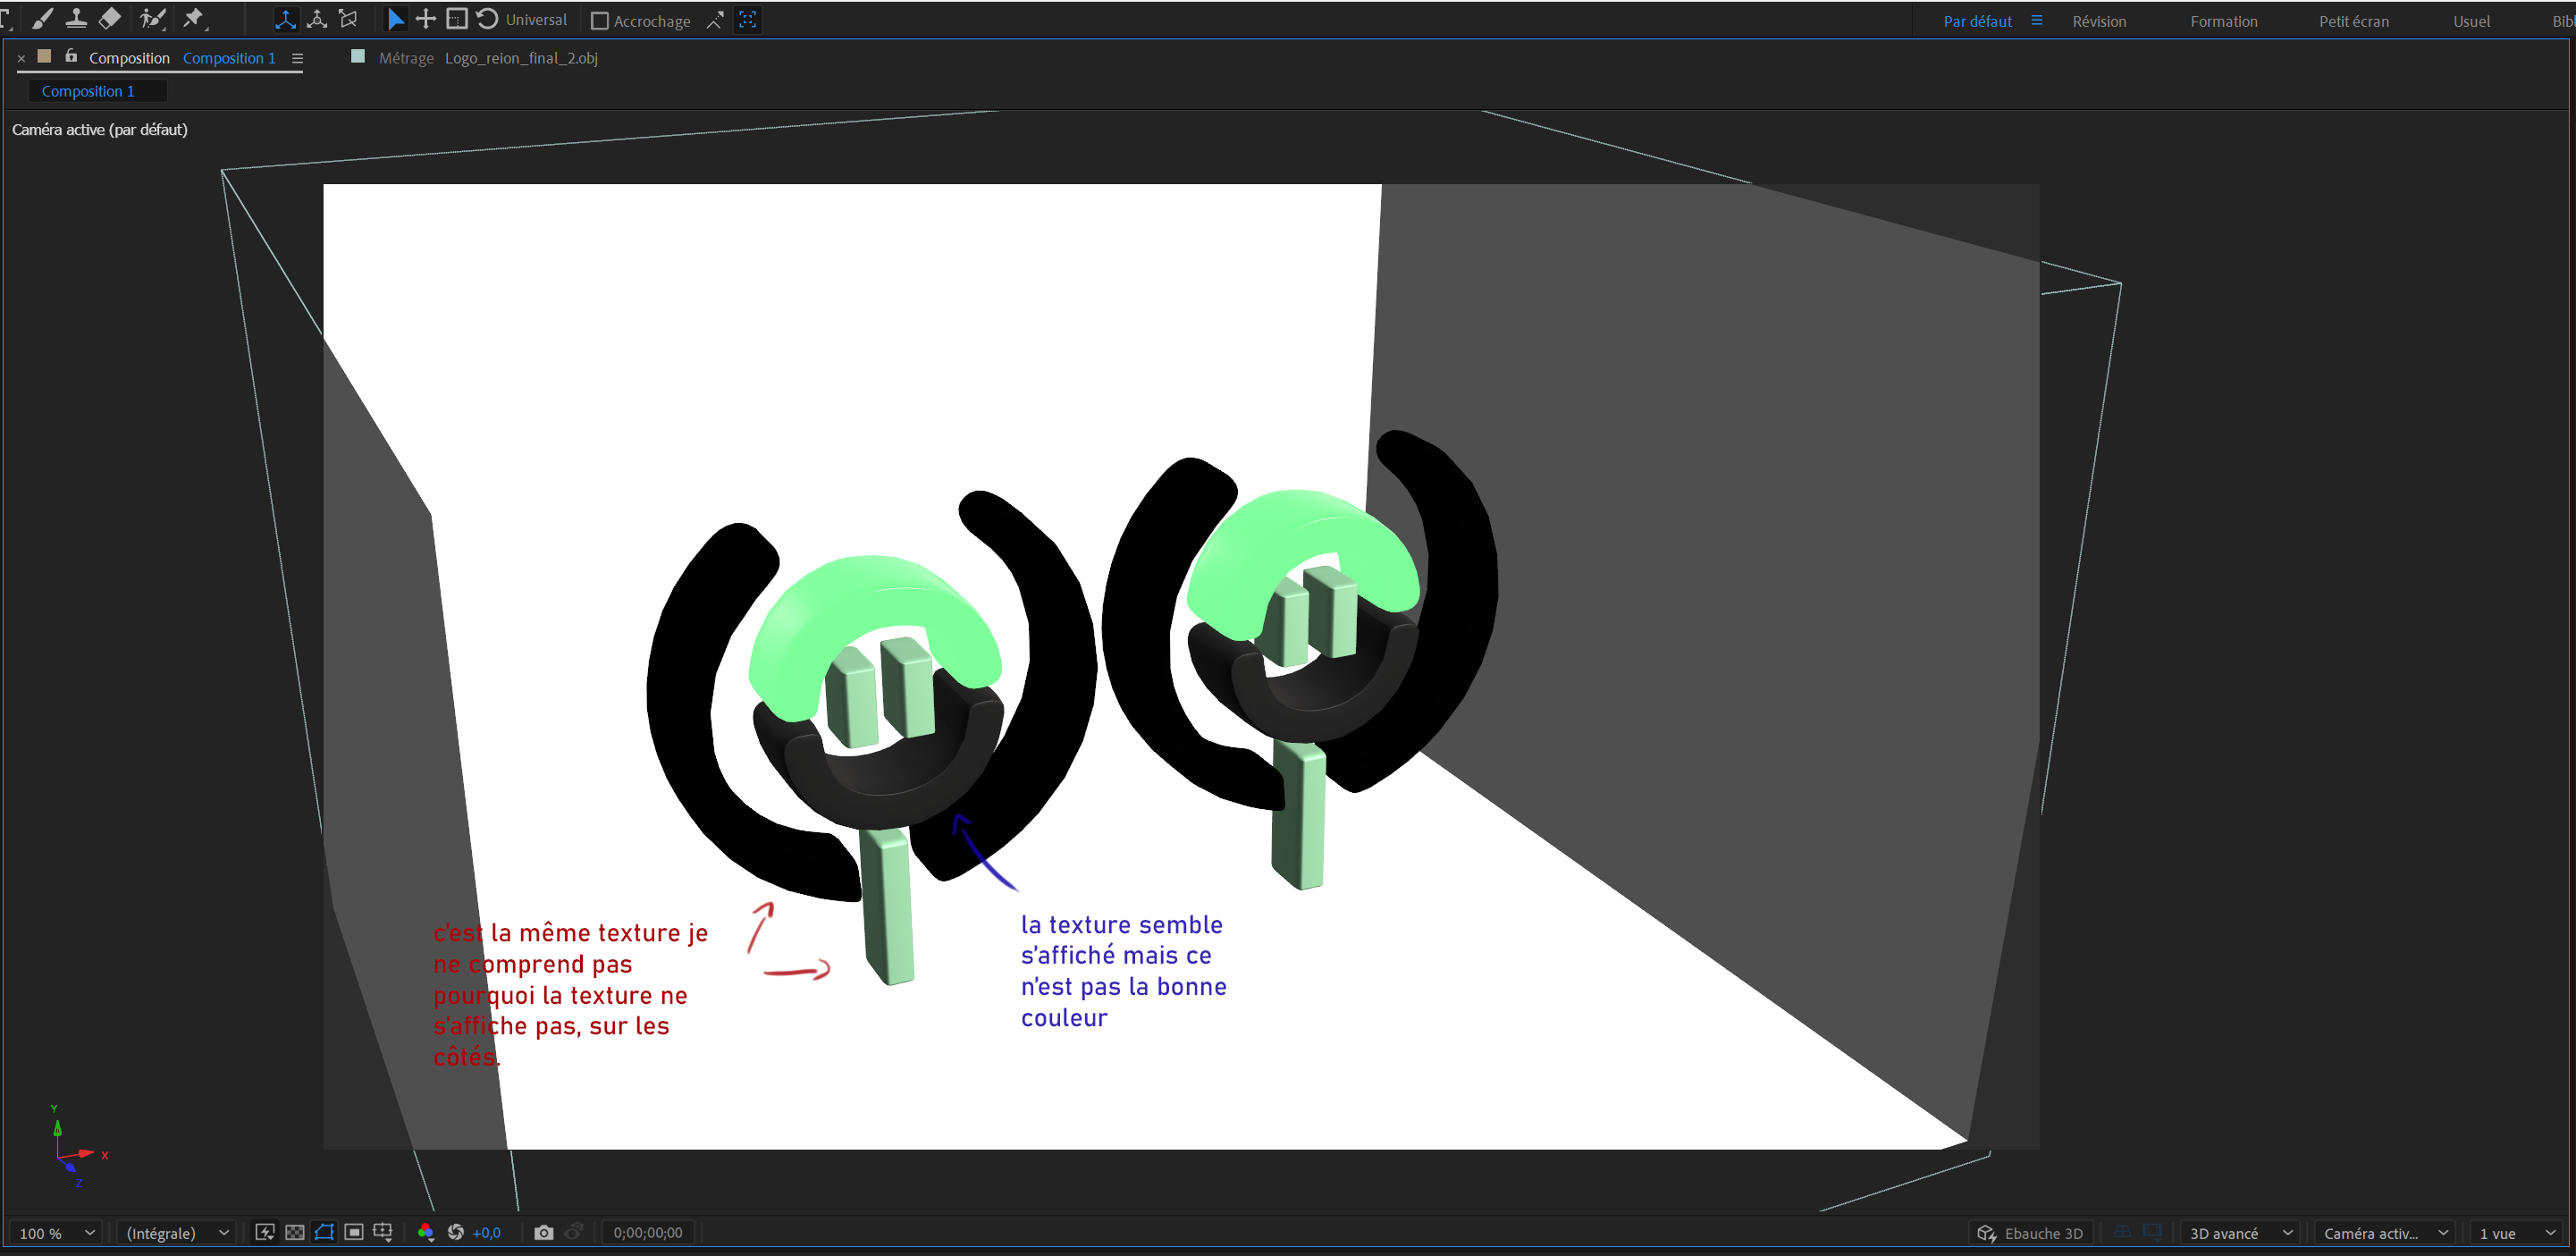Switch to world axis mode

[317, 19]
